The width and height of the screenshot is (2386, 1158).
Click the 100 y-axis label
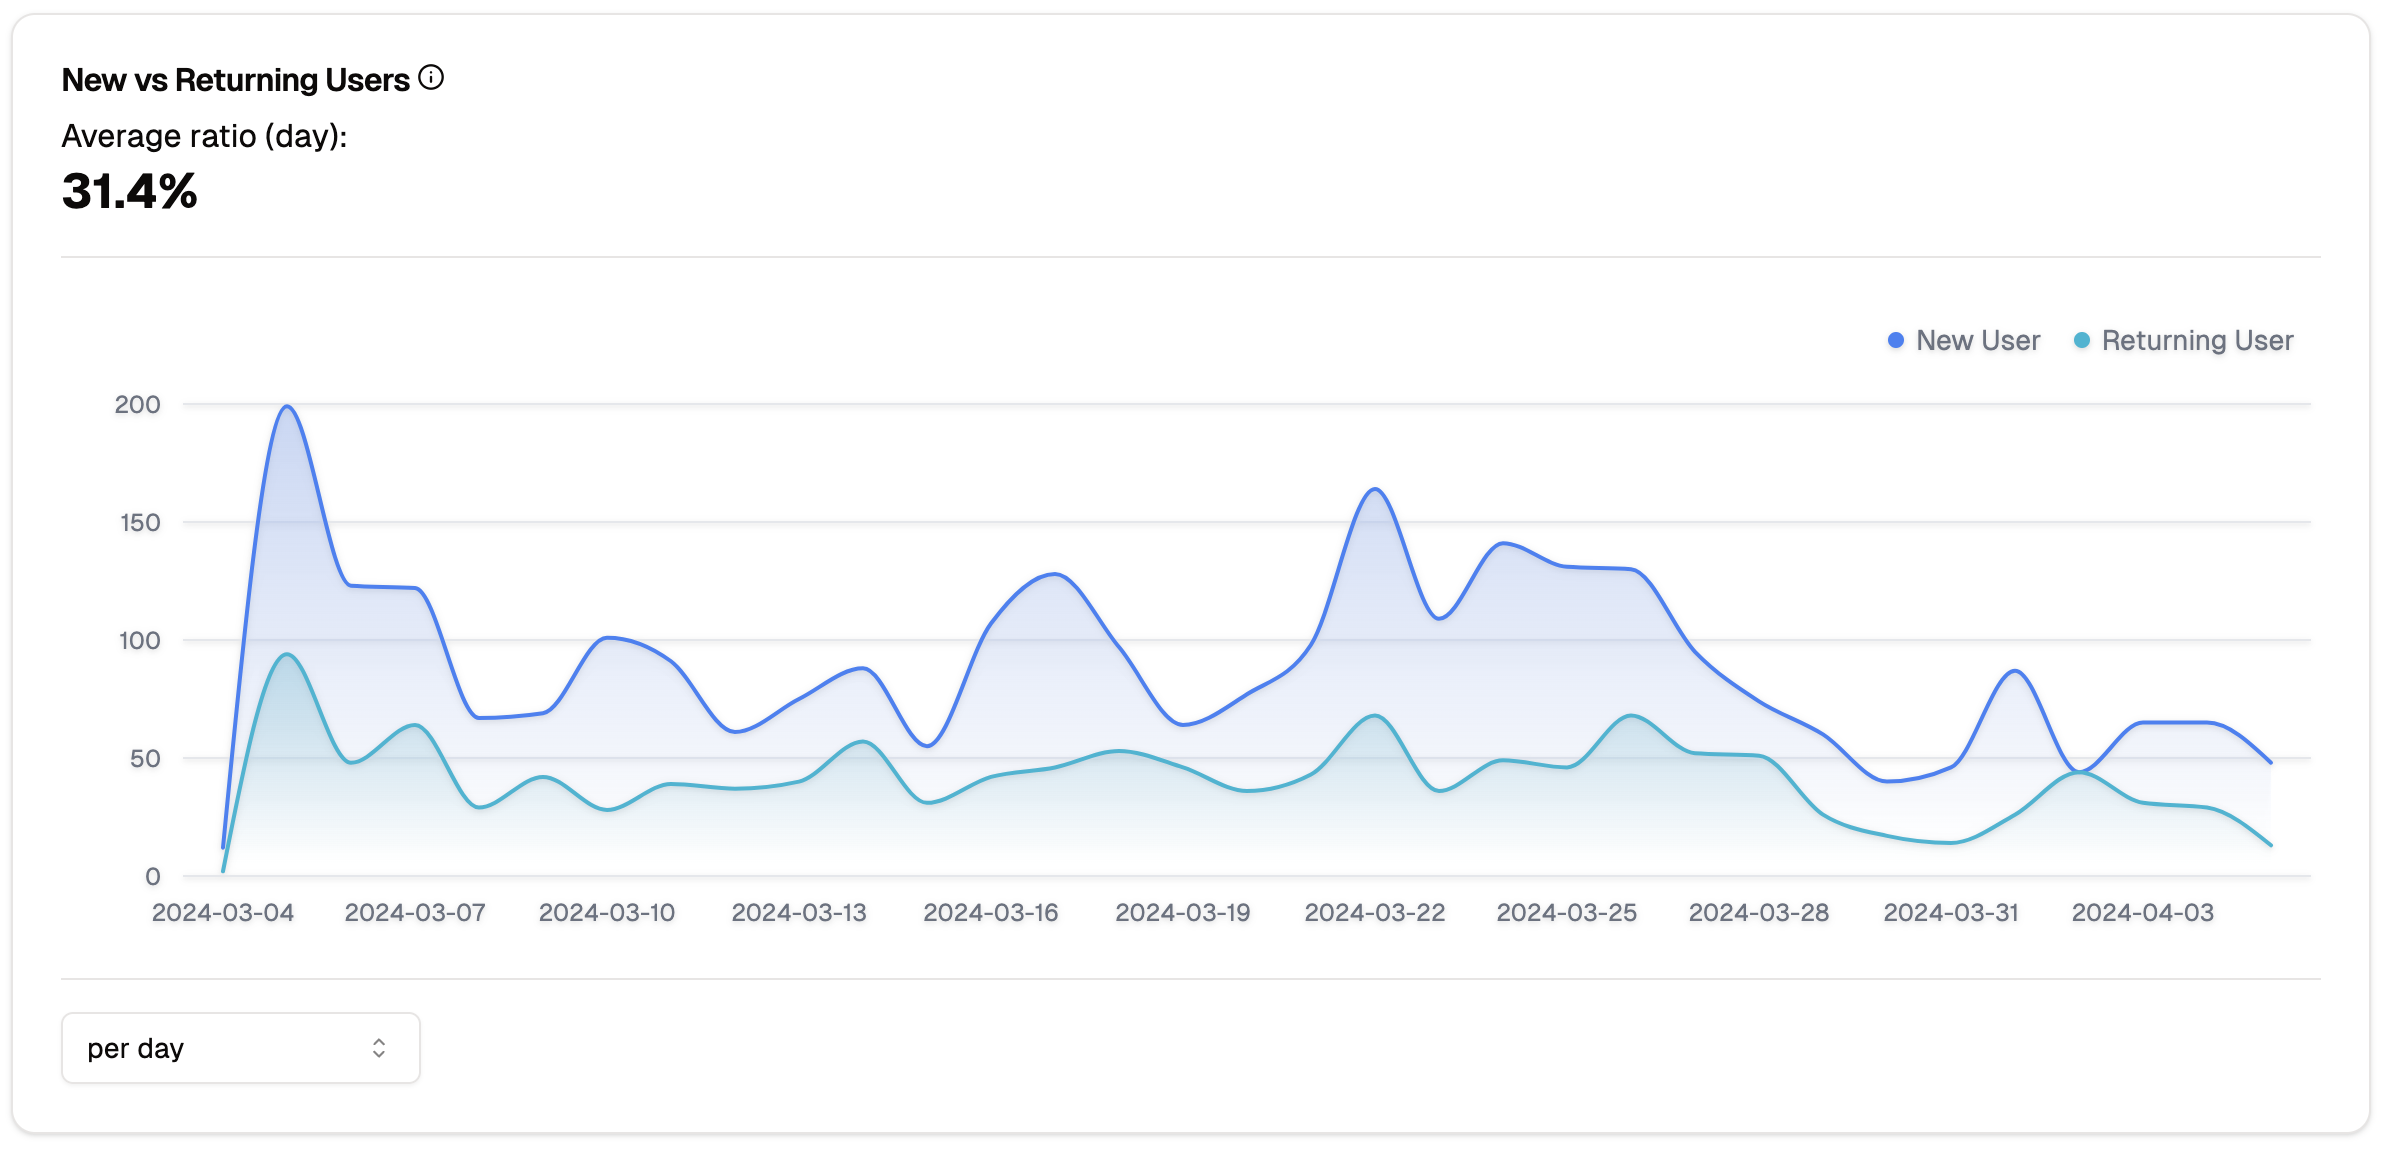click(x=140, y=641)
